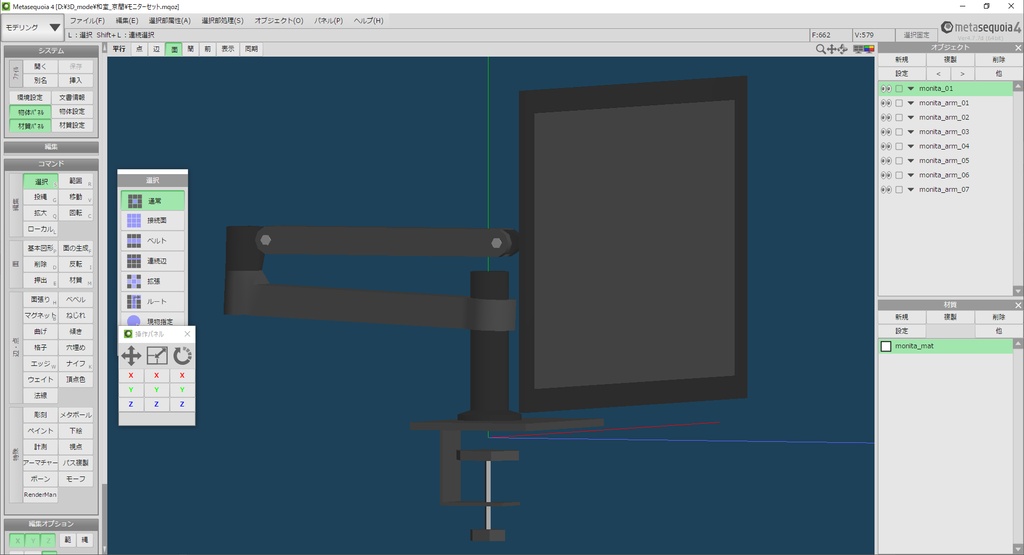Click the 選択固定 button
The height and width of the screenshot is (555, 1024).
[916, 35]
